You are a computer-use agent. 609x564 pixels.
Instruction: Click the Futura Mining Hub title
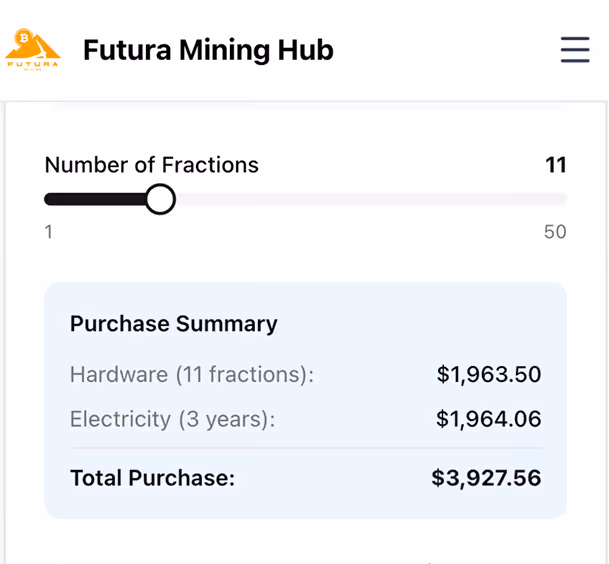point(208,49)
